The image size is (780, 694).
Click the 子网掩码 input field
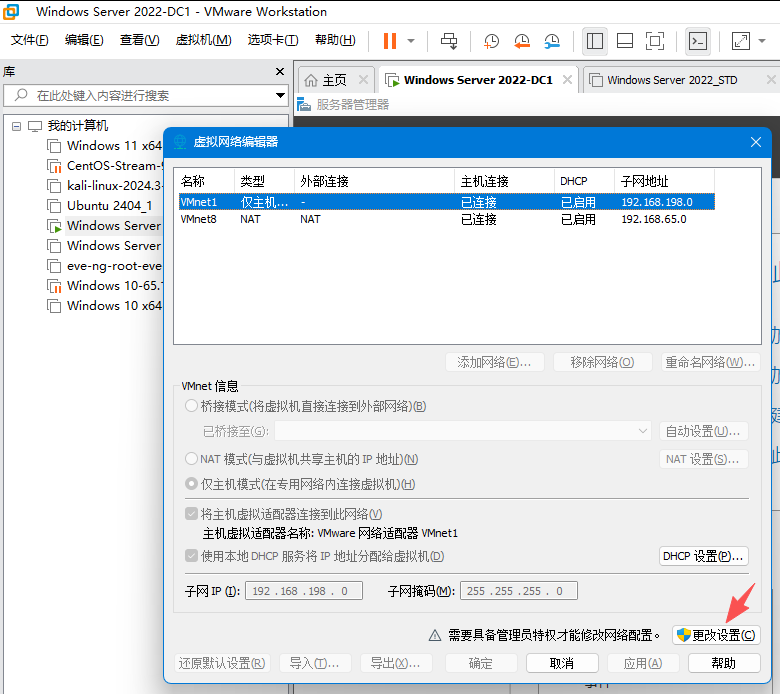[x=518, y=591]
